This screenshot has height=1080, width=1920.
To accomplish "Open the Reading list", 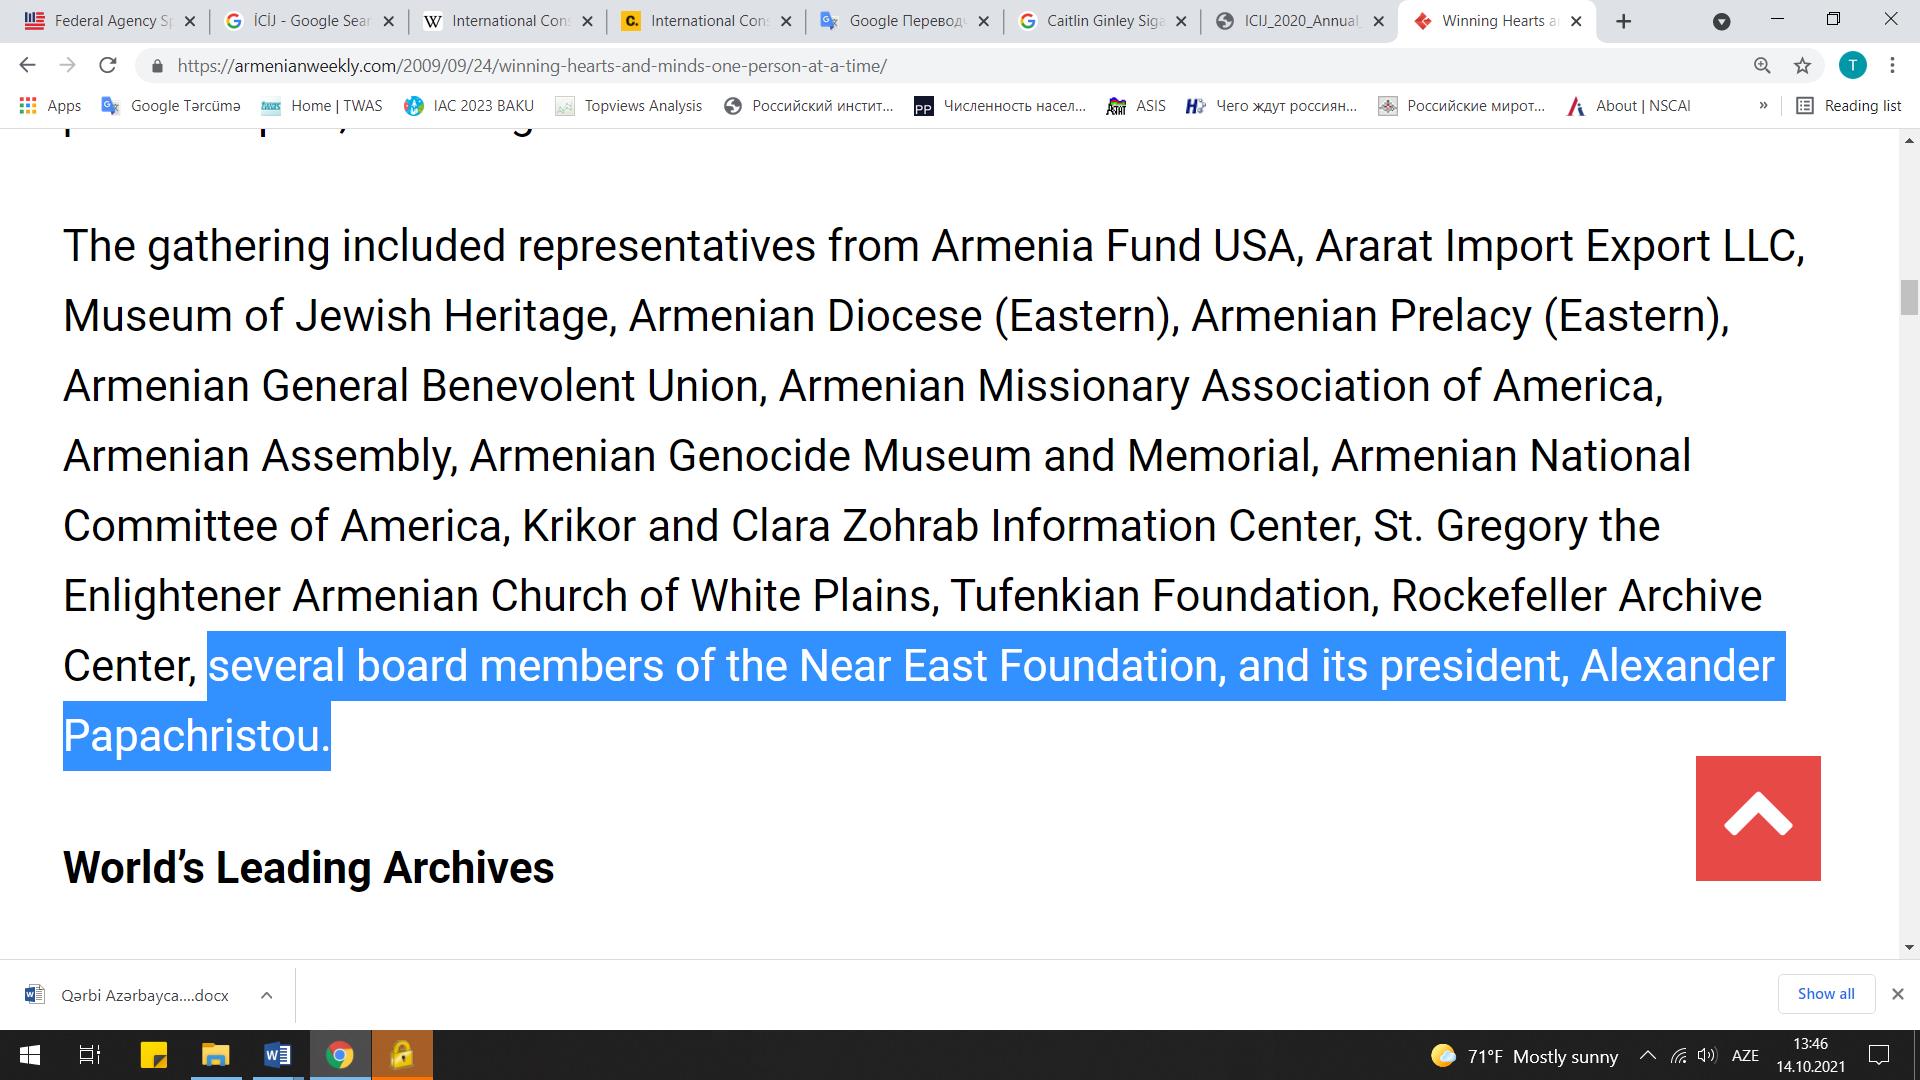I will 1849,106.
